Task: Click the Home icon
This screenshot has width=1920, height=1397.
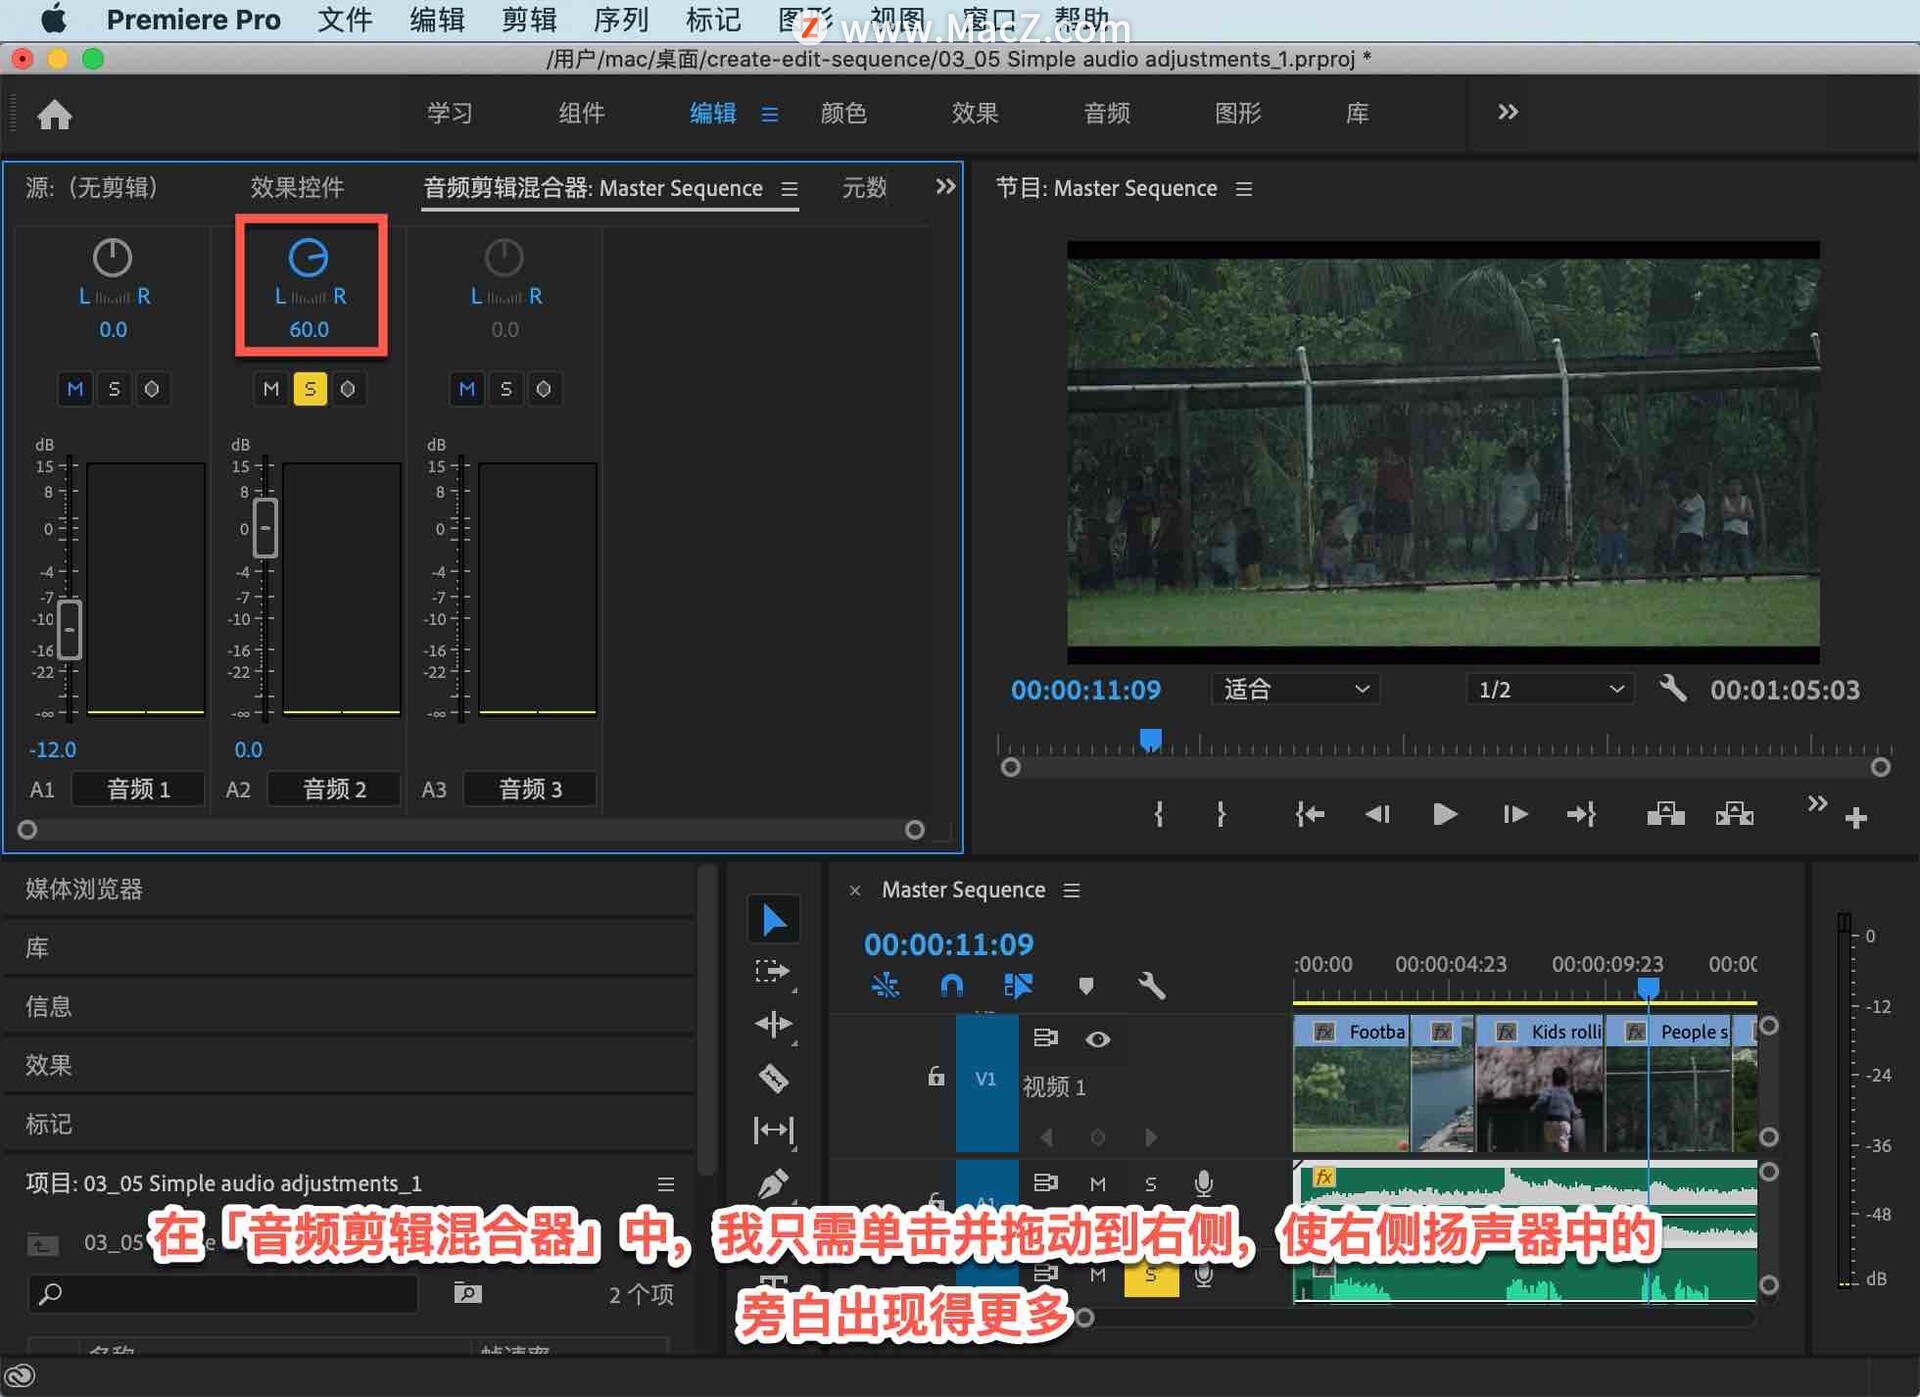Action: [55, 115]
